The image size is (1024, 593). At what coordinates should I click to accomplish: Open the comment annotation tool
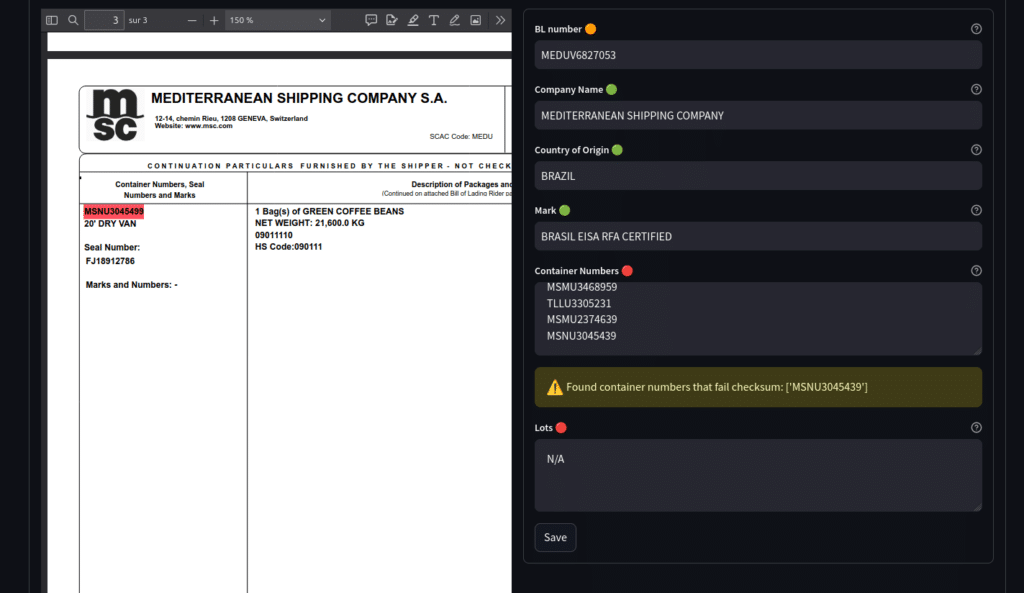[372, 19]
